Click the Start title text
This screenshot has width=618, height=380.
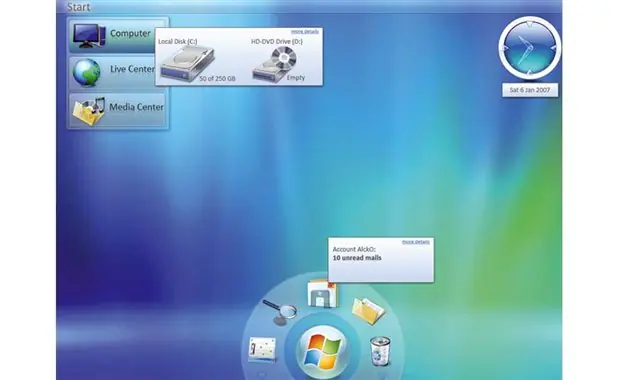[78, 7]
